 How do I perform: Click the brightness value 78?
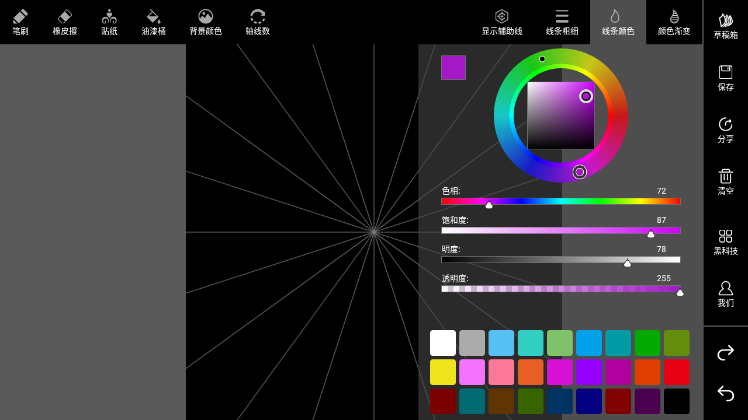click(661, 249)
